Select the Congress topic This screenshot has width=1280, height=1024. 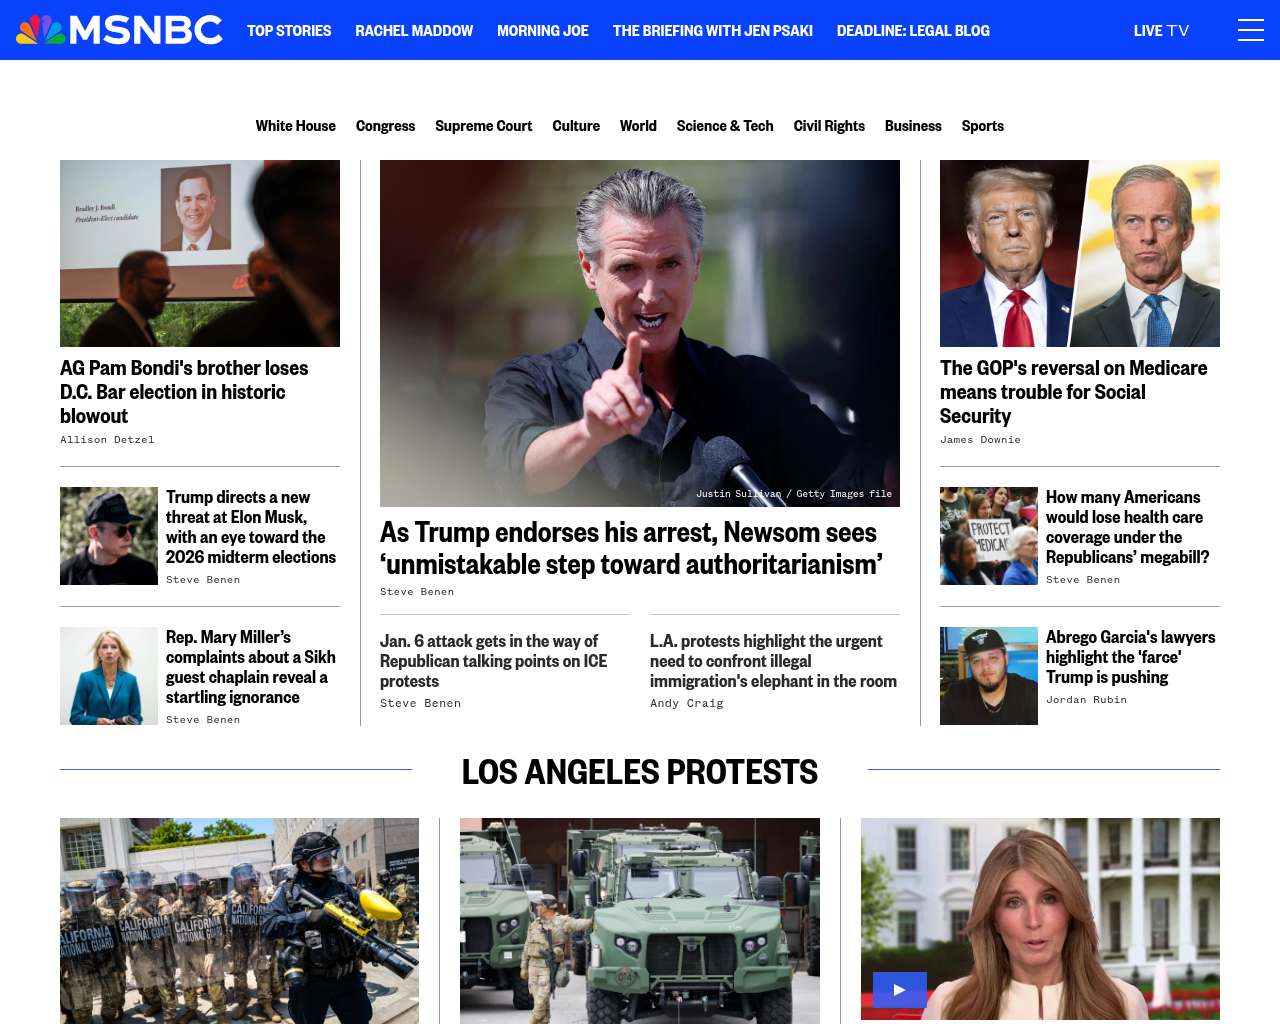[x=385, y=126]
